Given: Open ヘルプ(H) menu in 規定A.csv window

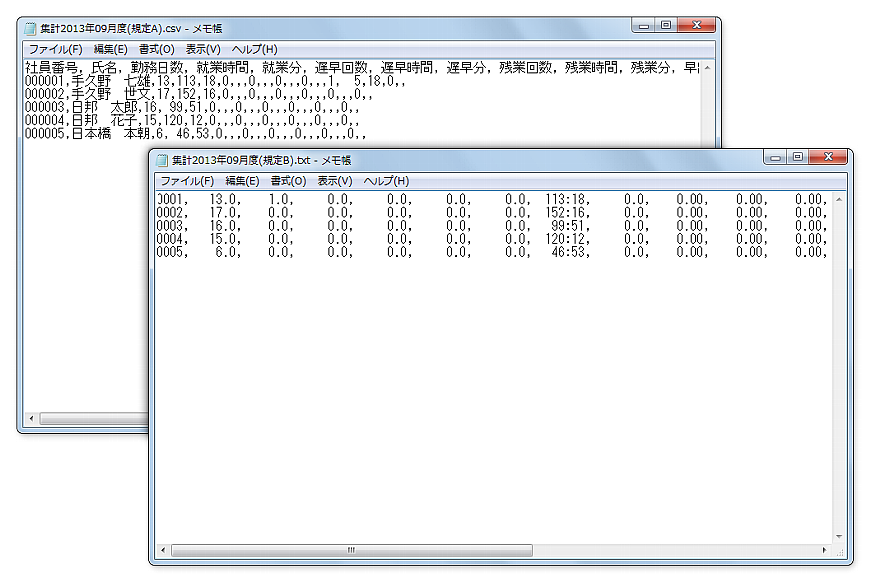Looking at the screenshot, I should (x=254, y=49).
